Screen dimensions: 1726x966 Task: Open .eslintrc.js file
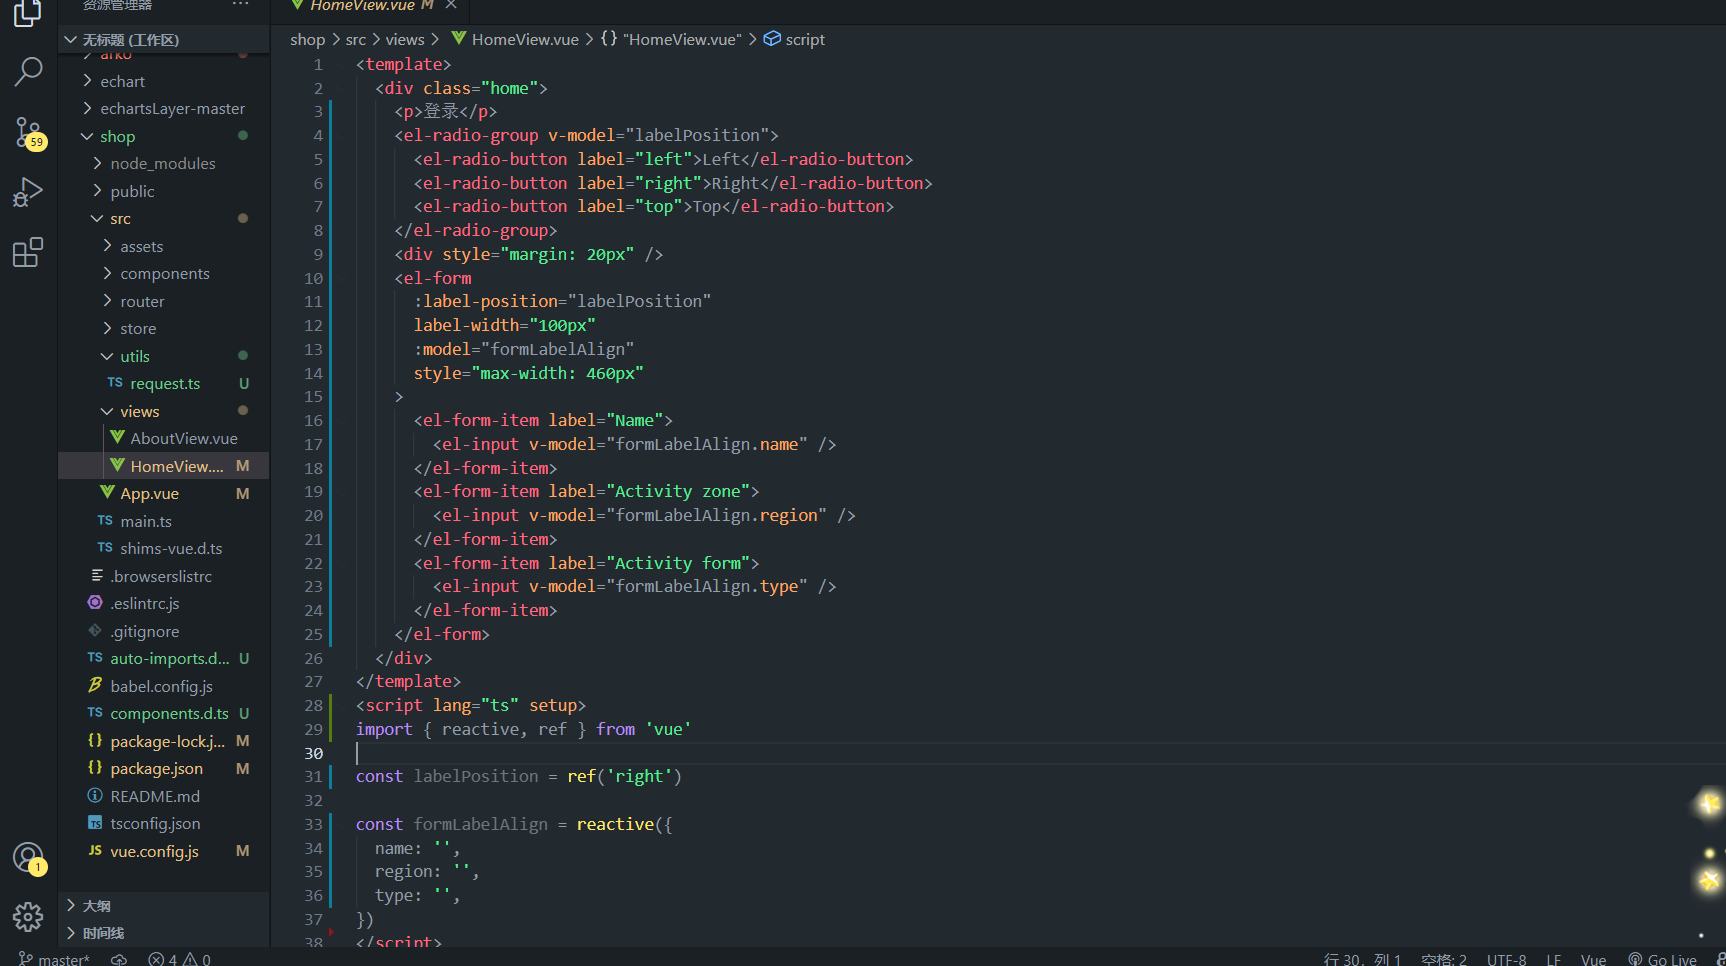coord(165,603)
